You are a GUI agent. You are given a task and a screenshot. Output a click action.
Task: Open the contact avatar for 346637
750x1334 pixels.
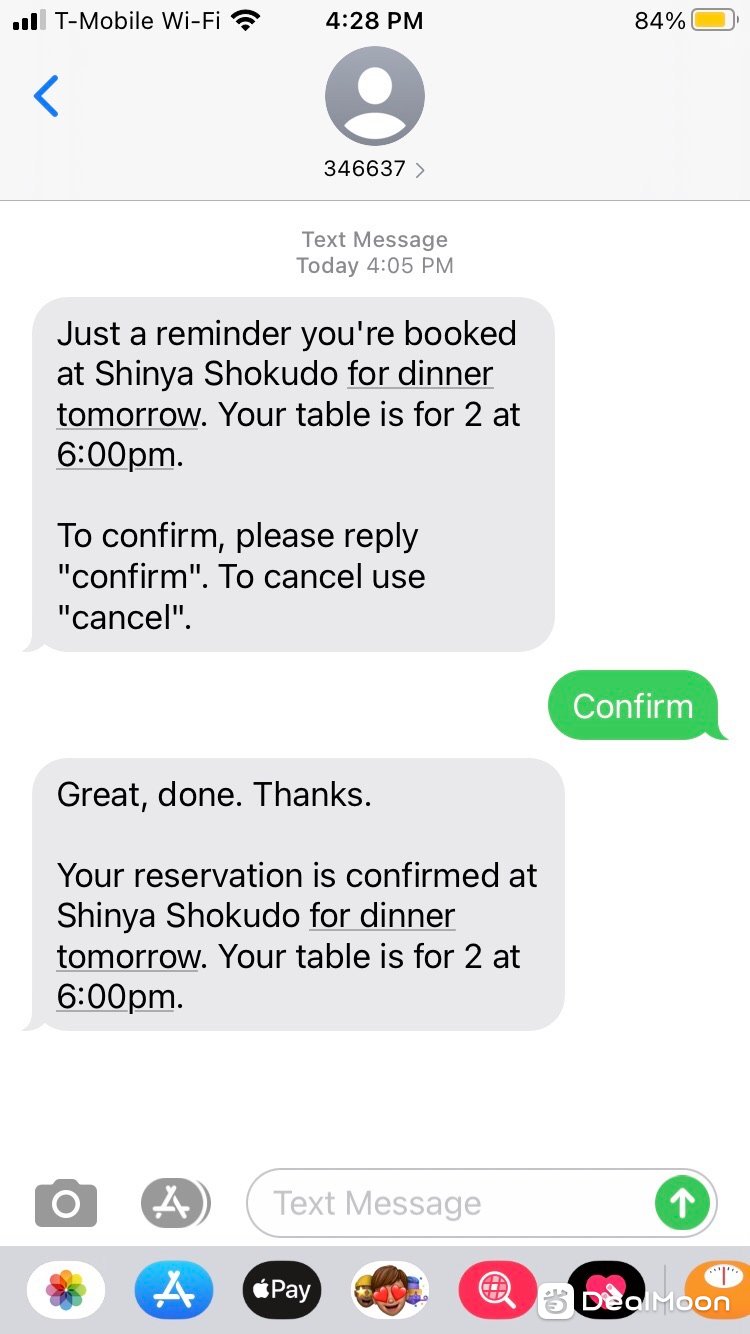375,96
